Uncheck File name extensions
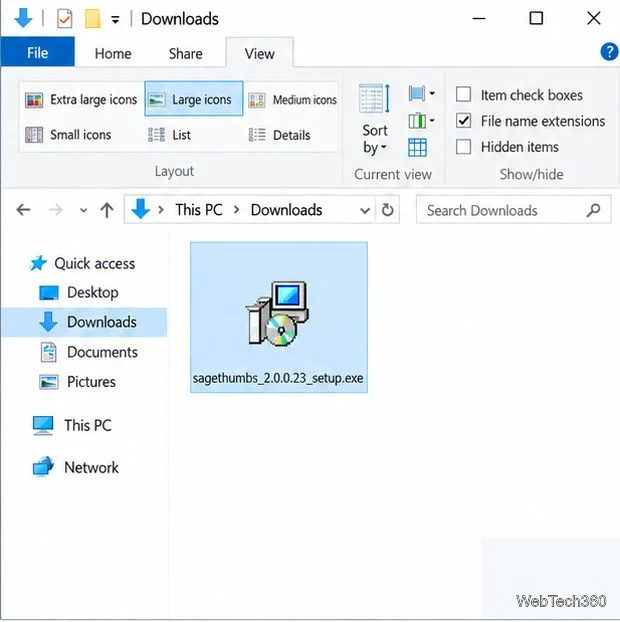This screenshot has width=620, height=622. [463, 121]
